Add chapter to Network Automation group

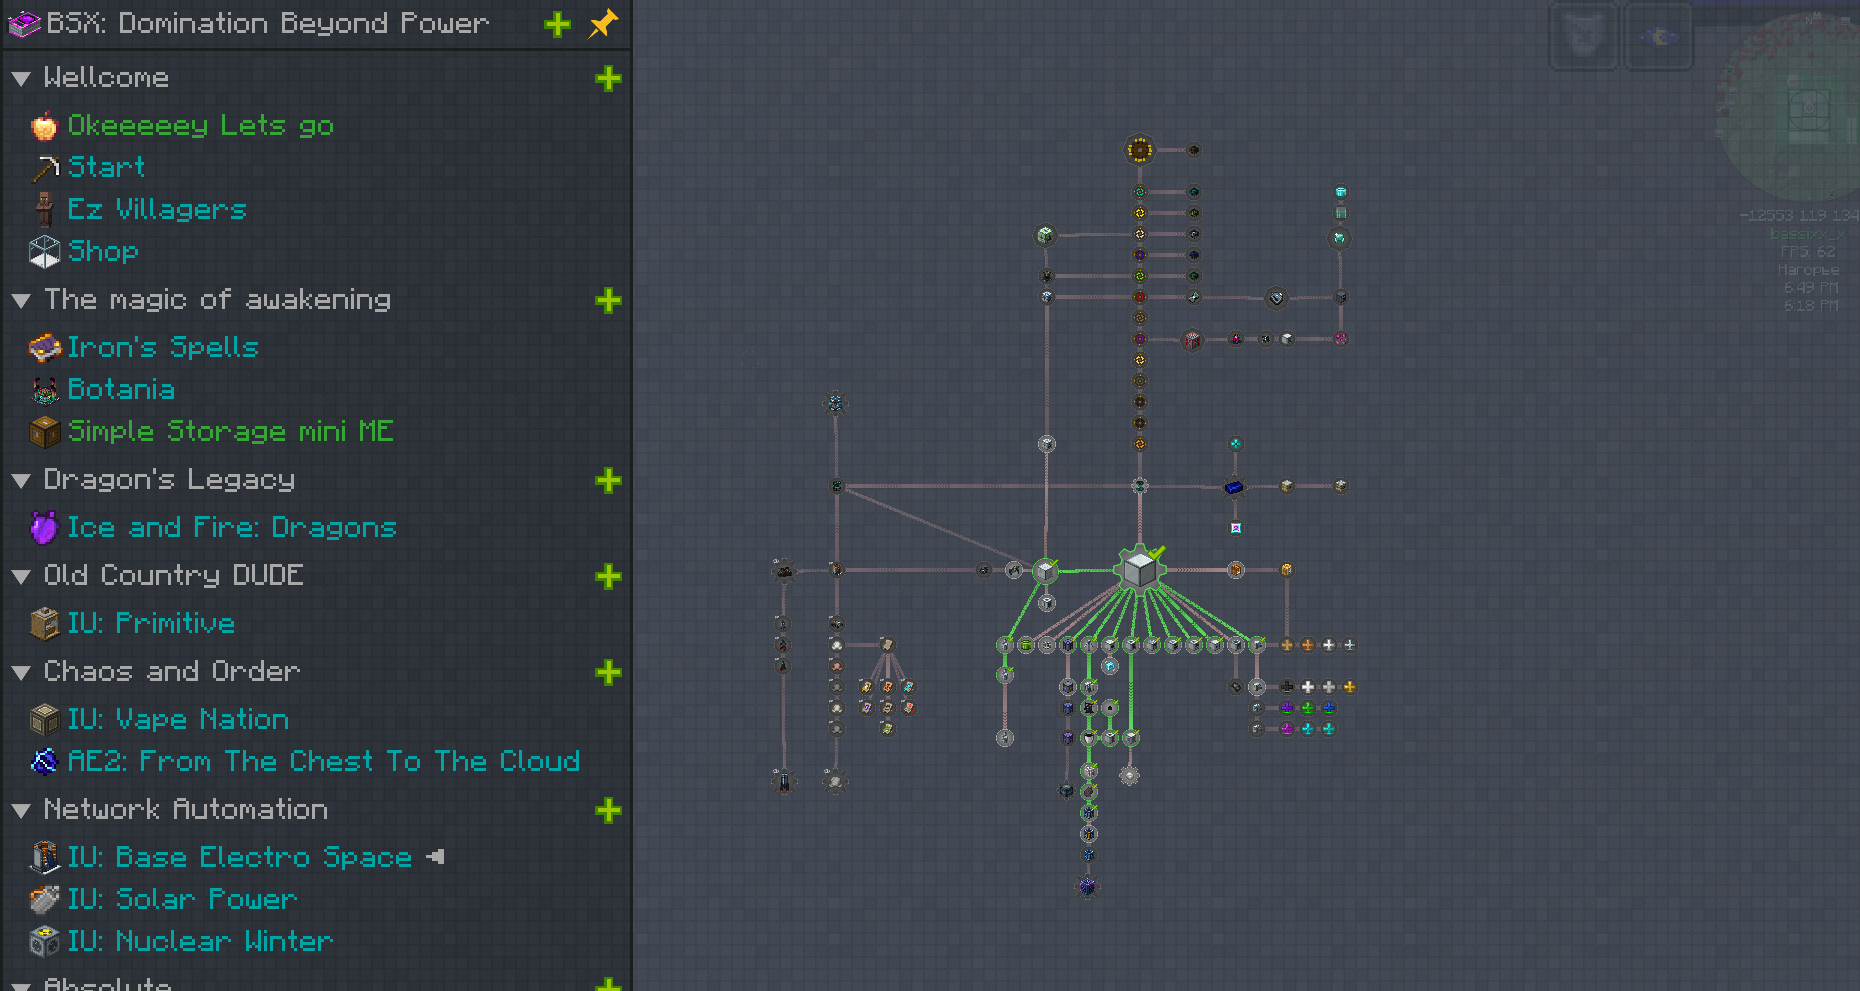pos(608,810)
